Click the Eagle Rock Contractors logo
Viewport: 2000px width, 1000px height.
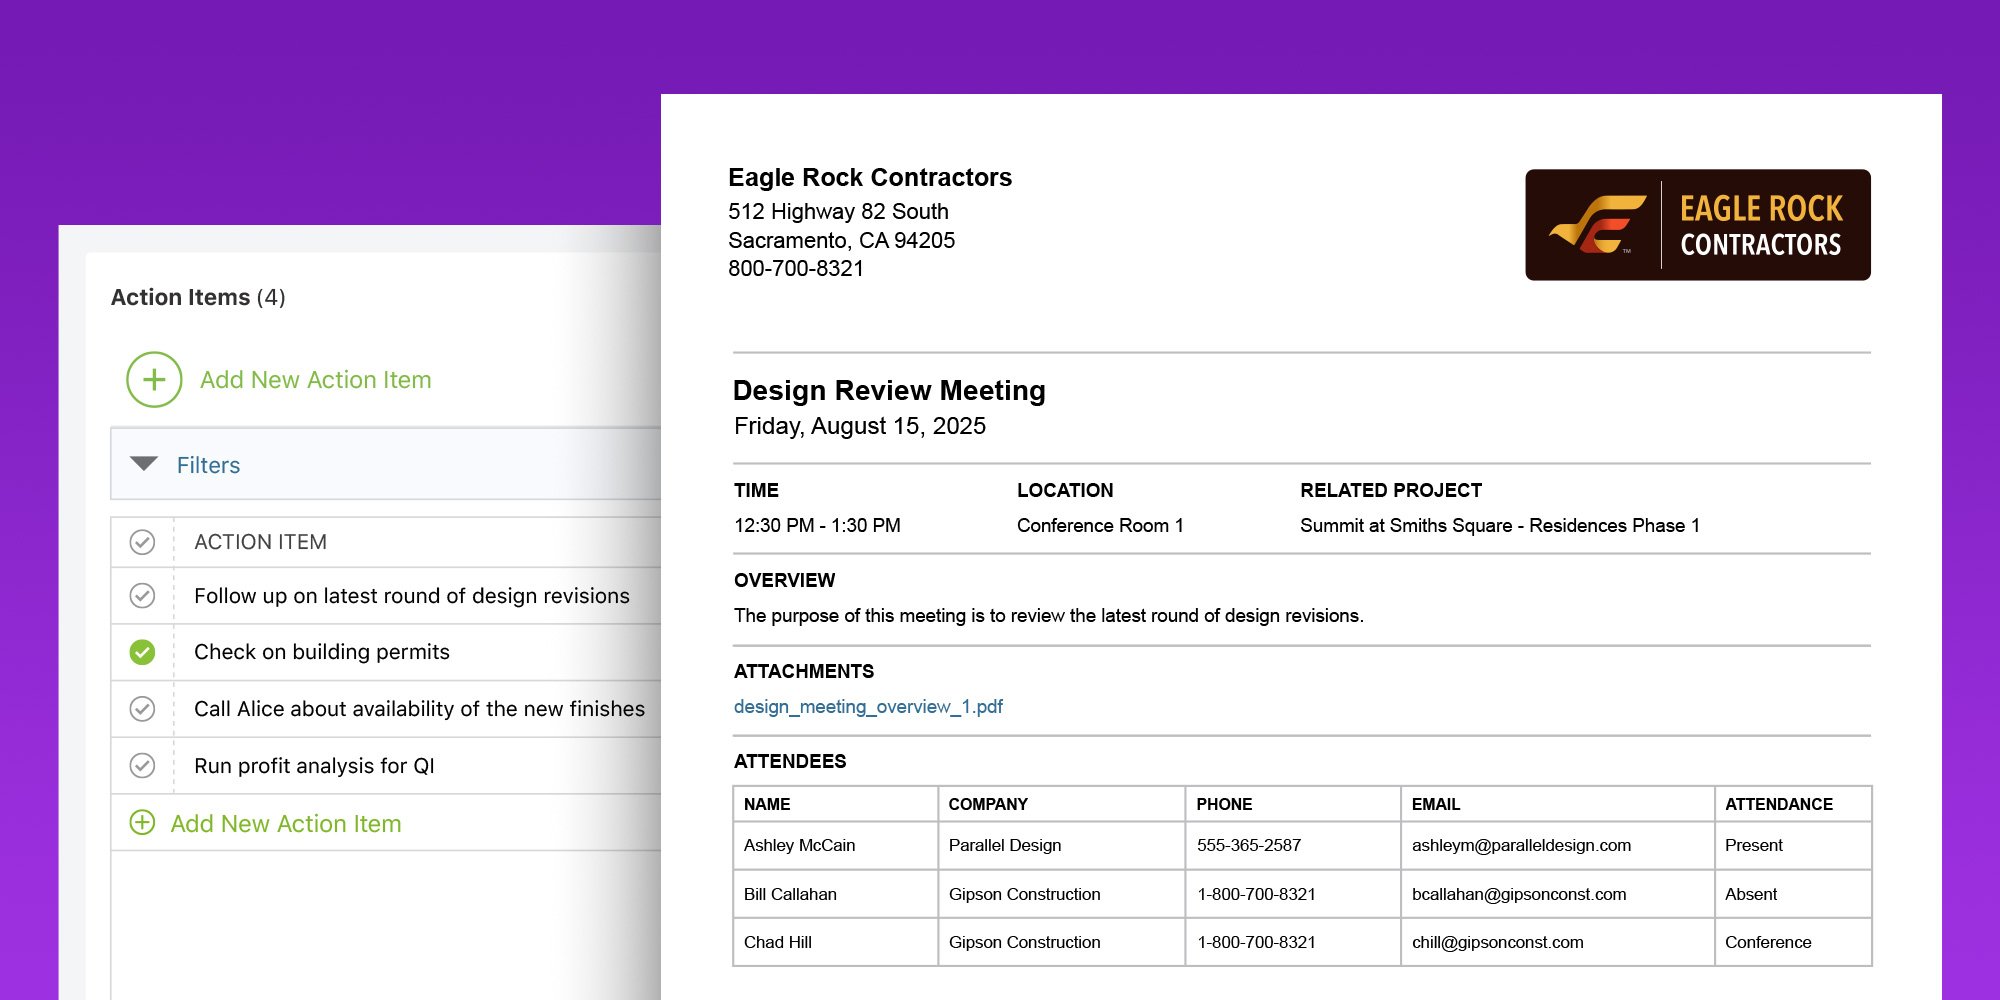1697,225
